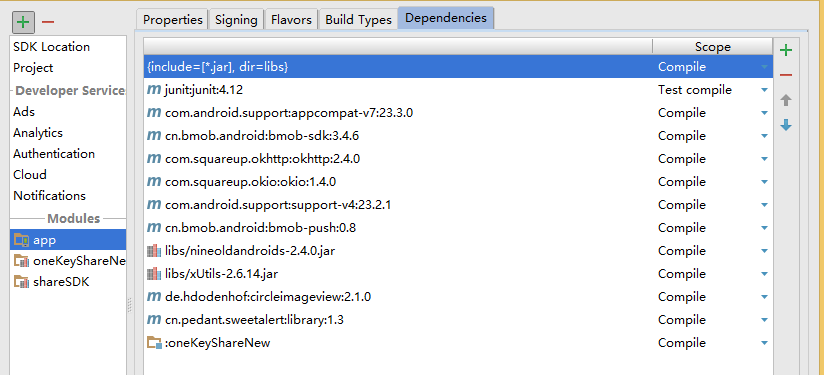This screenshot has height=375, width=824.
Task: Click maven icon beside appcompat-v7:23.3.0
Action: [x=154, y=113]
